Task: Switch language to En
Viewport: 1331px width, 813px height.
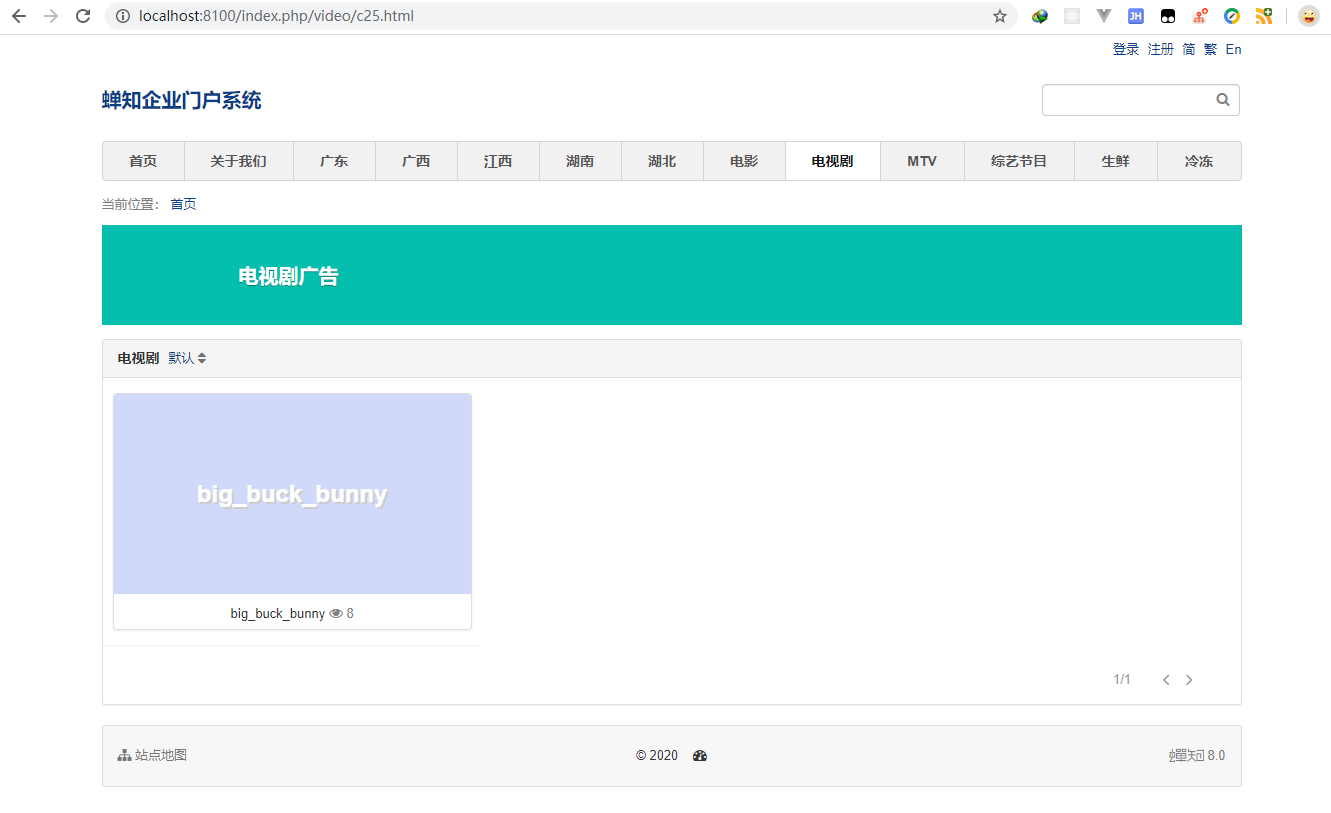Action: (x=1233, y=49)
